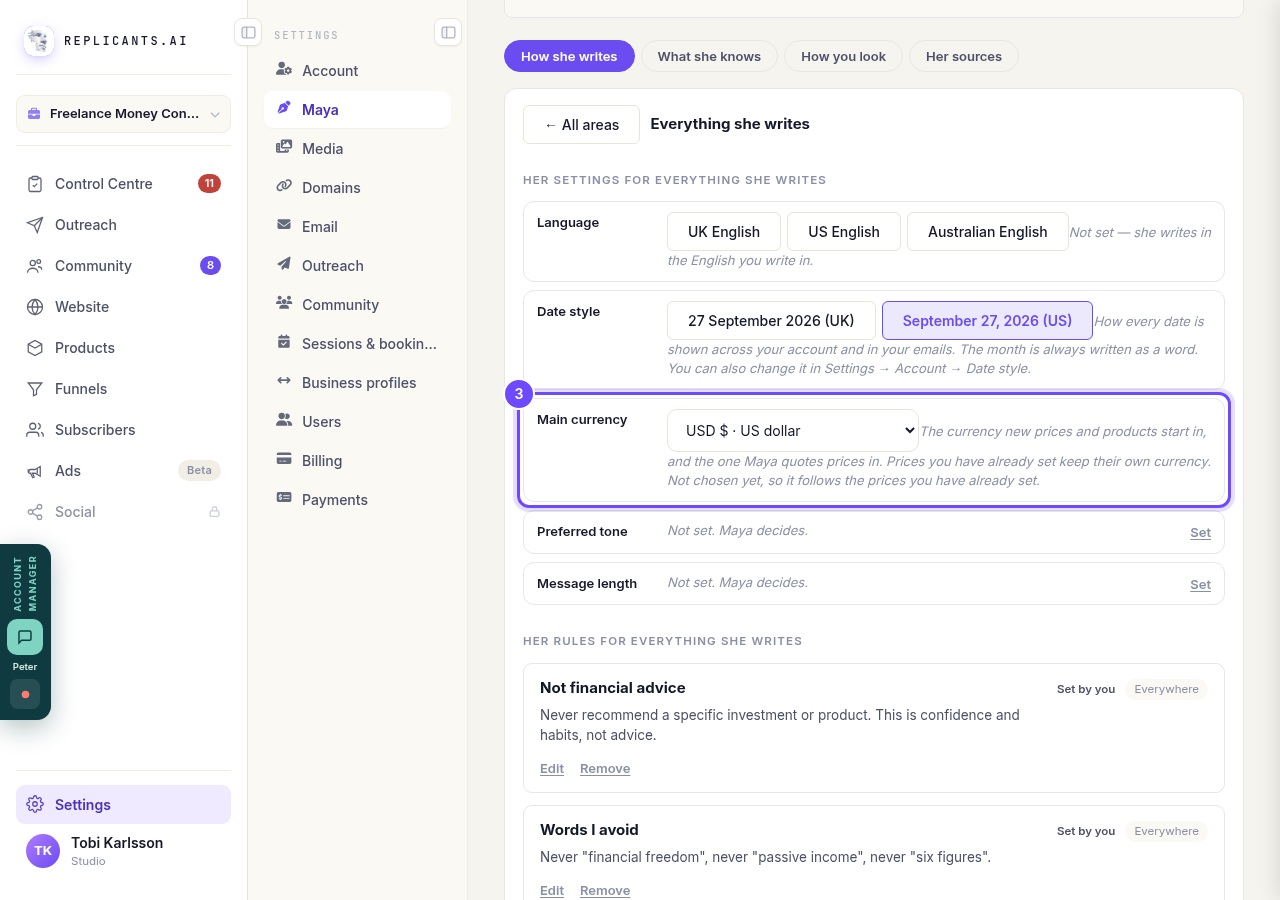
Task: Click the red record button for Peter
Action: pyautogui.click(x=25, y=694)
